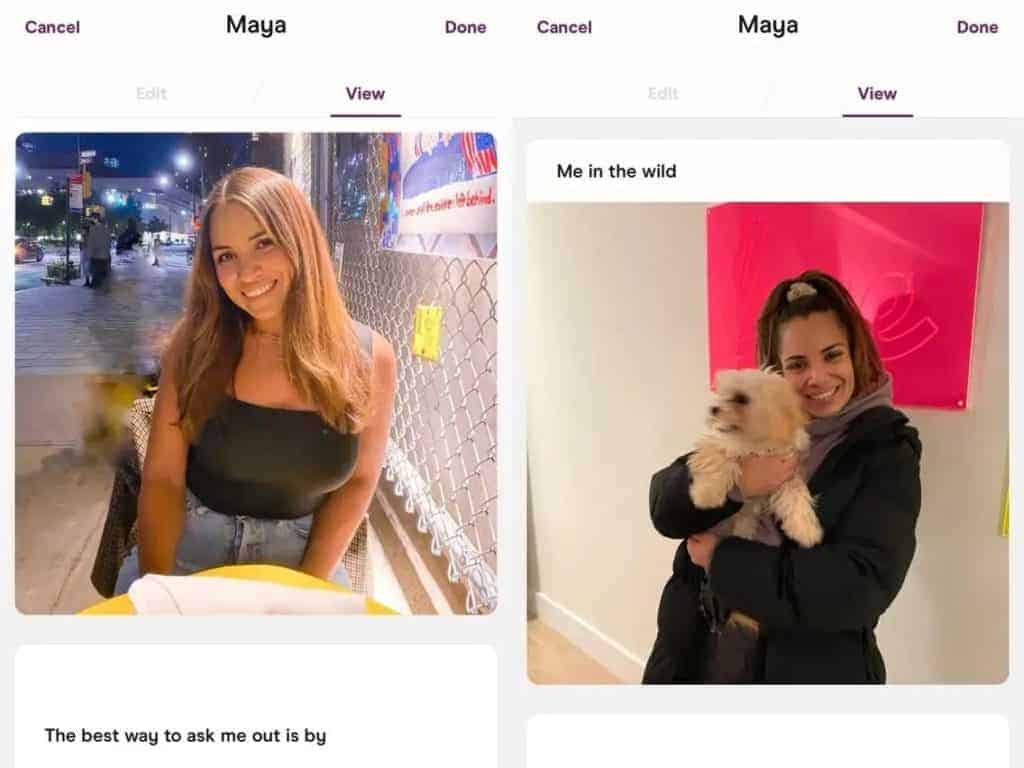Tap 'The best way to ask me out' prompt
Viewport: 1024px width, 768px height.
(185, 736)
